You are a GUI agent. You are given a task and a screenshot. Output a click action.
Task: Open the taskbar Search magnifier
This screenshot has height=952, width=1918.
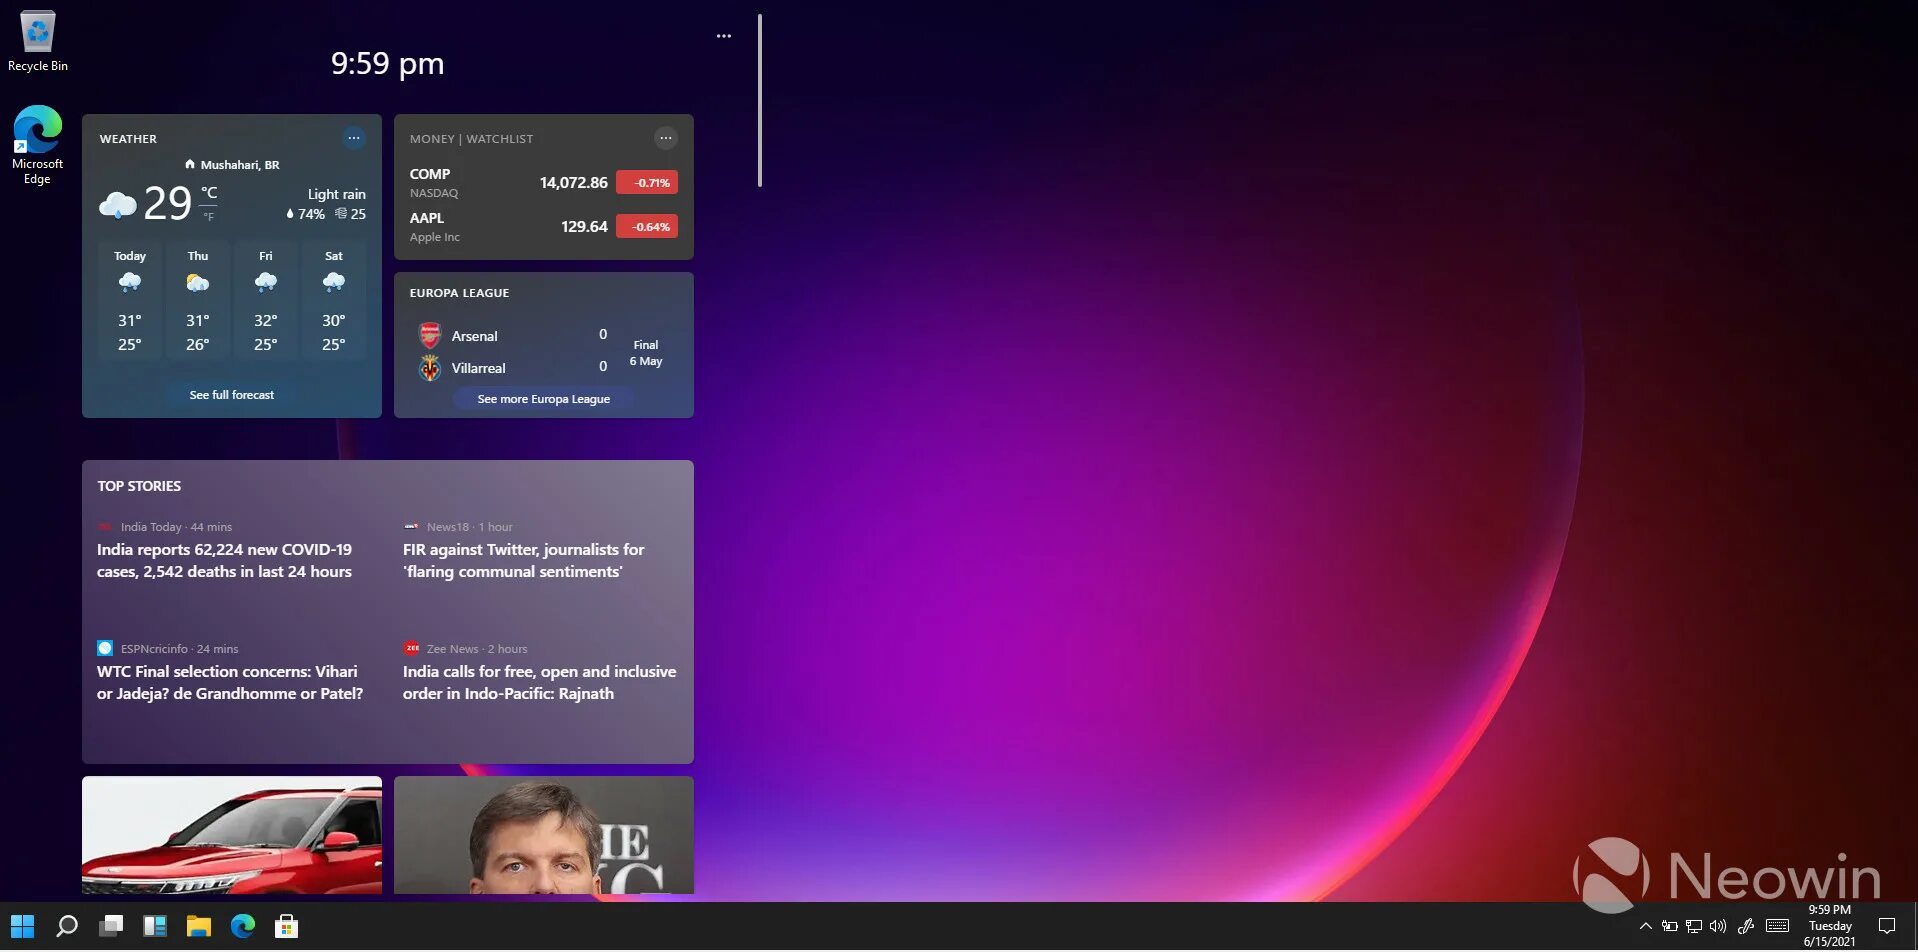tap(67, 927)
